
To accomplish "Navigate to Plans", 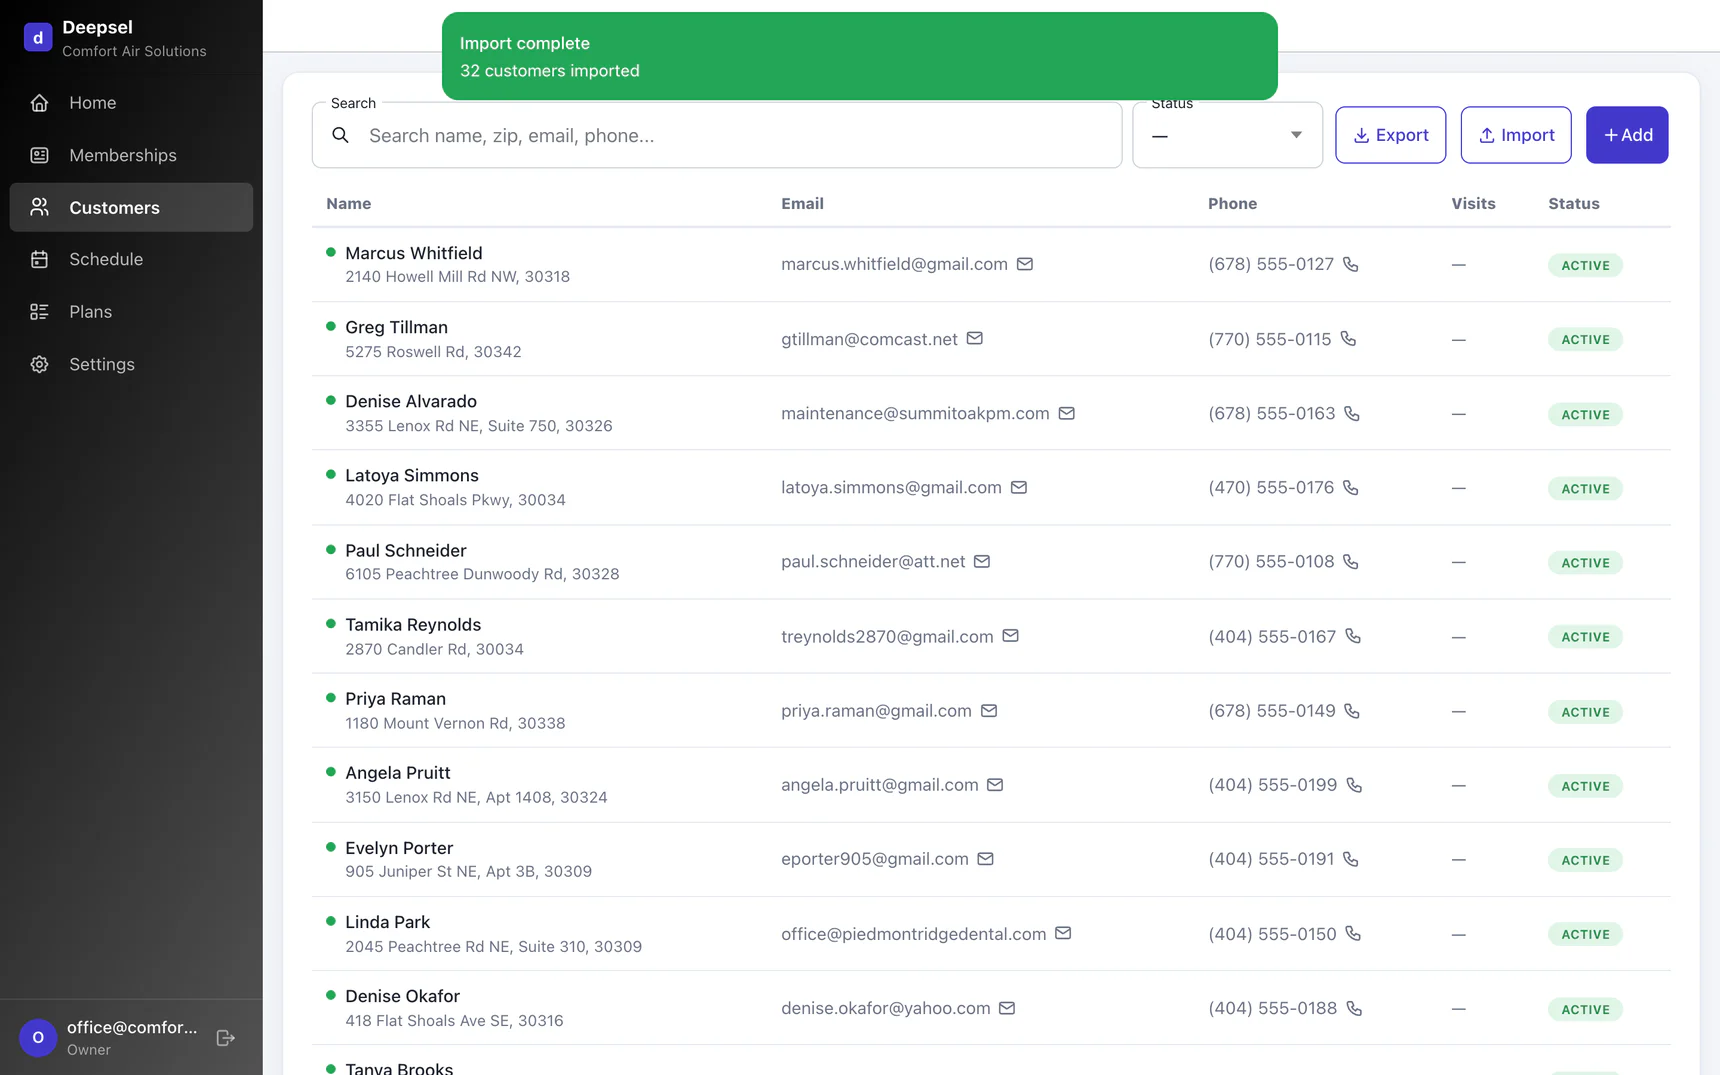I will click(131, 312).
